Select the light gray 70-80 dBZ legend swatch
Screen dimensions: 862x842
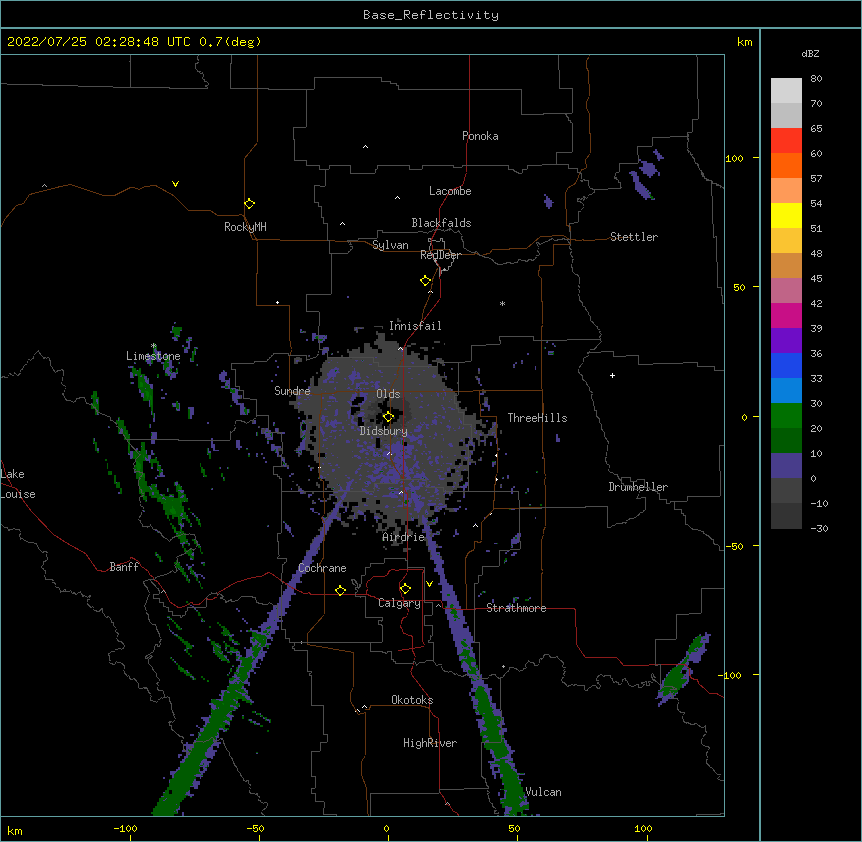pos(786,91)
